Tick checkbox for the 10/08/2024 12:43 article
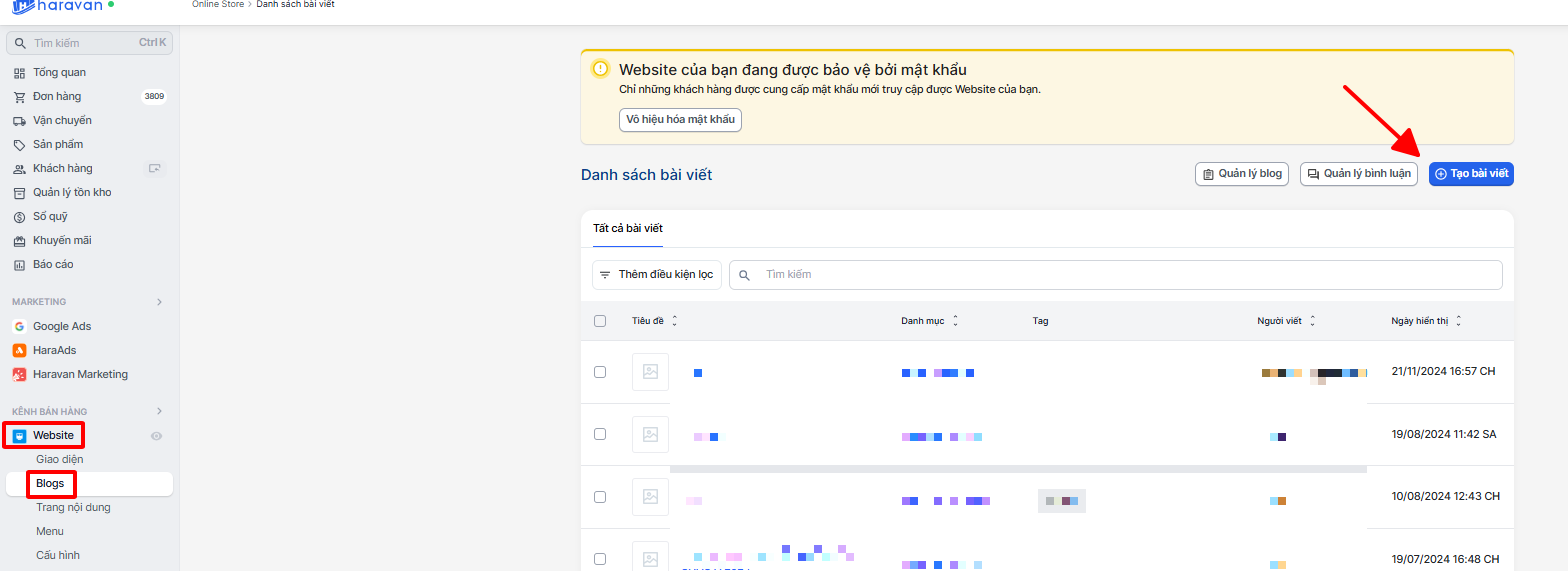 tap(600, 497)
